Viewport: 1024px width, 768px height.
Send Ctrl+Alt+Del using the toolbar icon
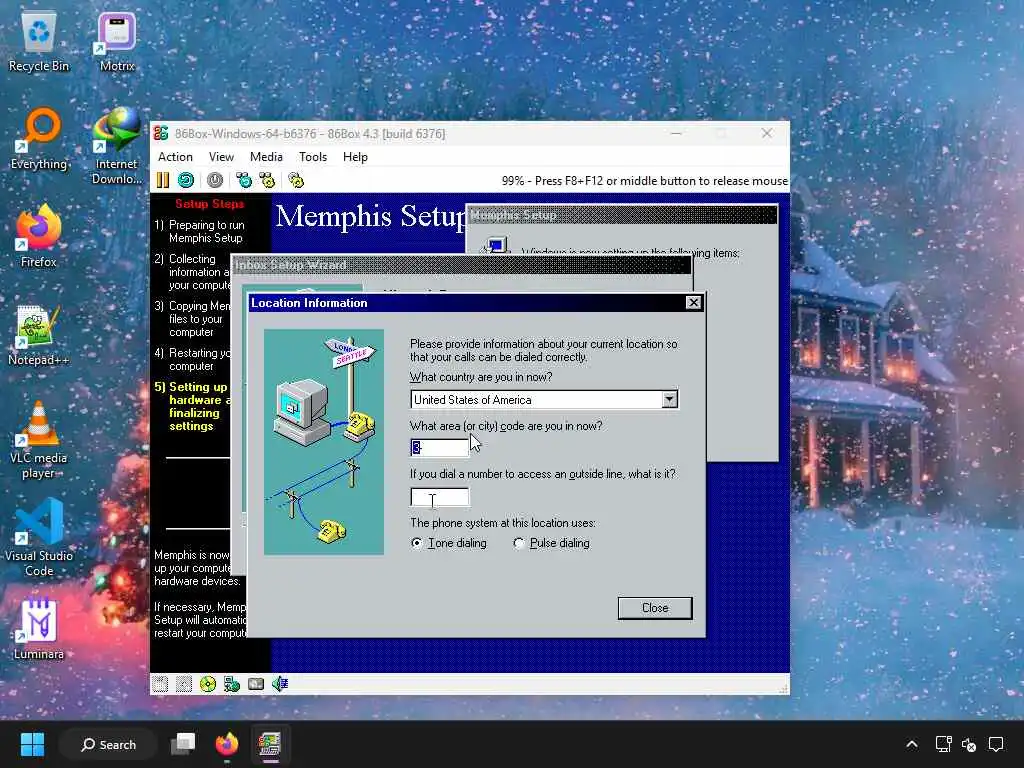(x=244, y=180)
